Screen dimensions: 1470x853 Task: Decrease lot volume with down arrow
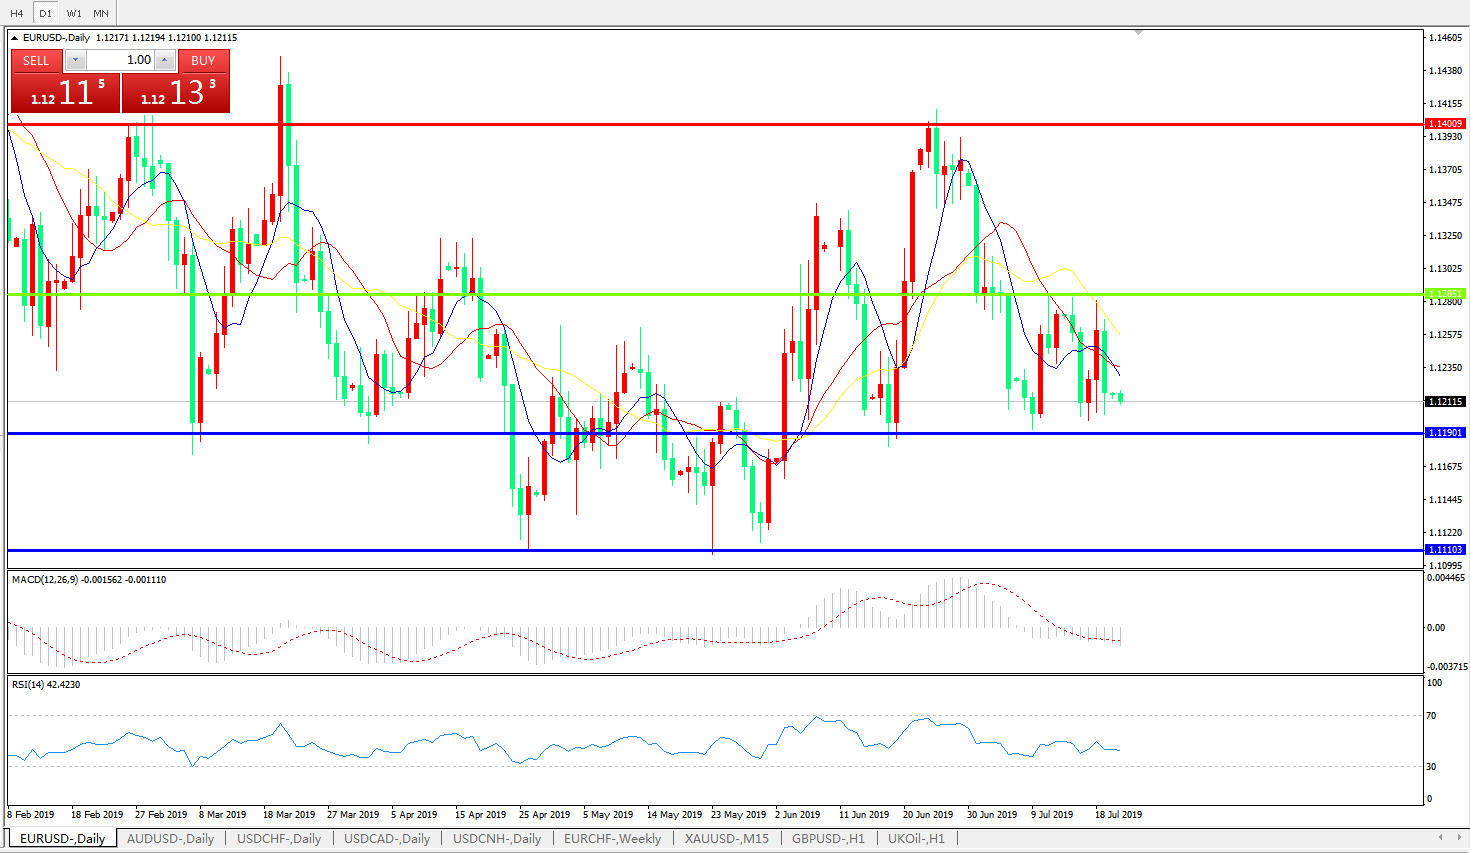point(75,60)
